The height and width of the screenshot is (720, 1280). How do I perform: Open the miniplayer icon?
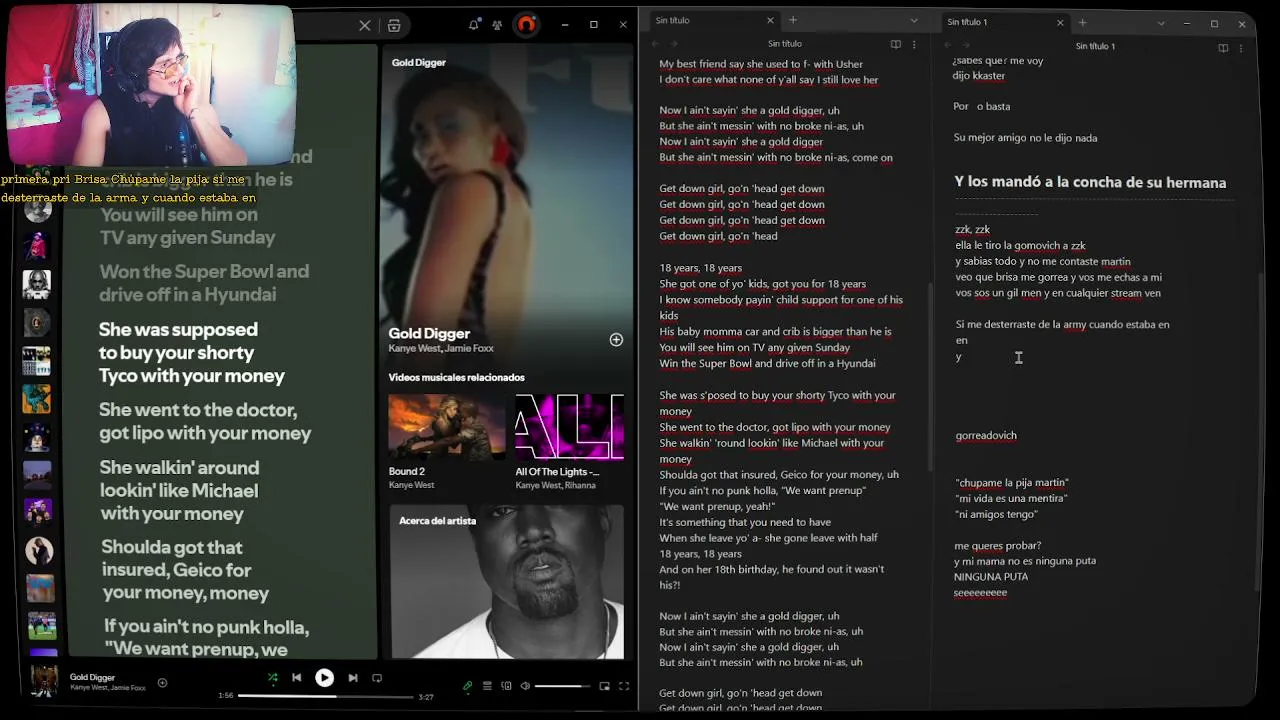(604, 686)
